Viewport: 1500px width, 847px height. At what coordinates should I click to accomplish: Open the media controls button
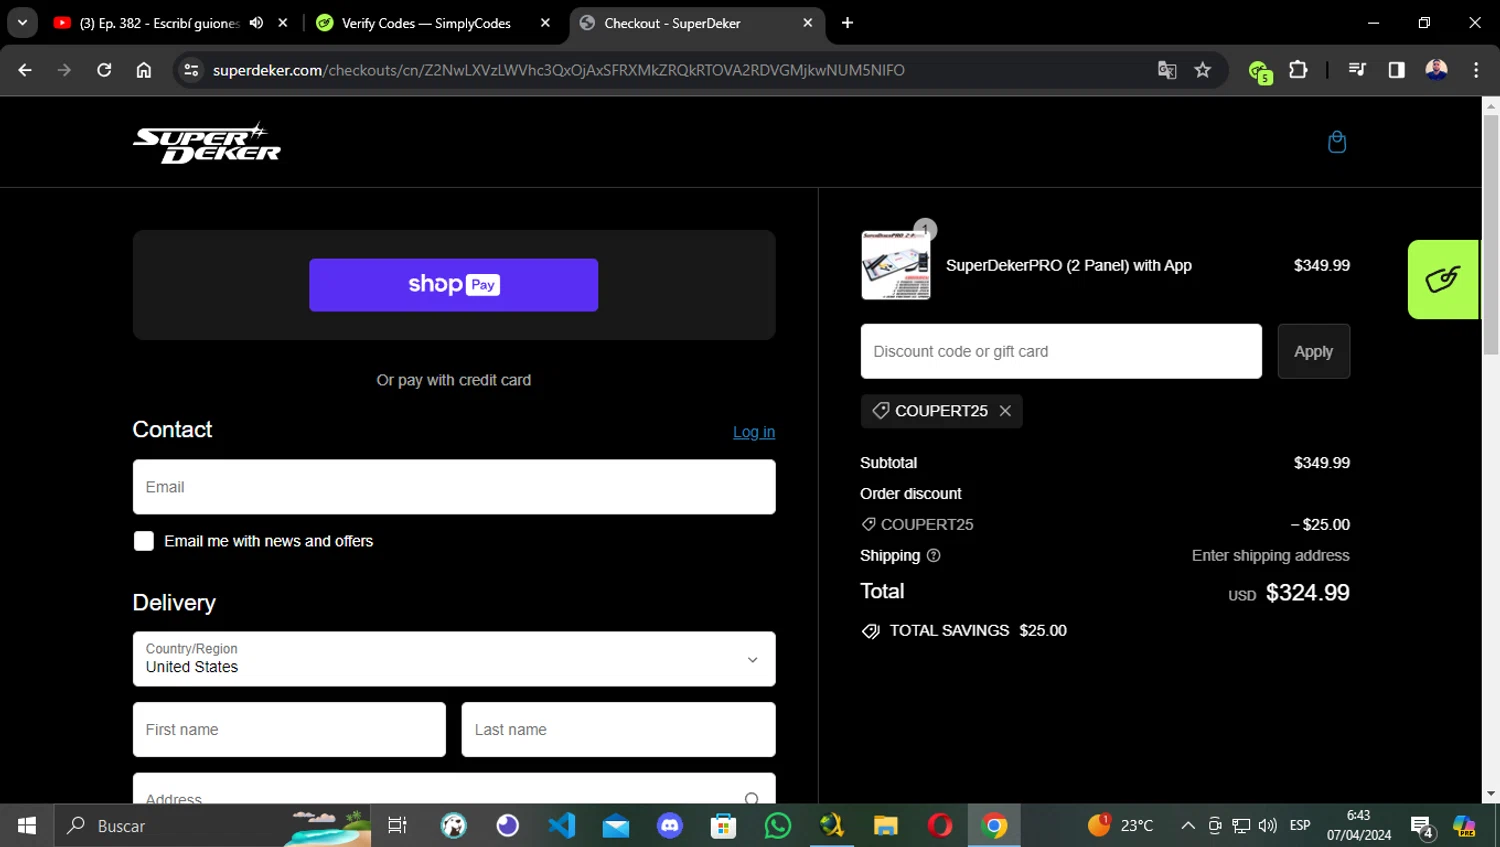(1357, 70)
